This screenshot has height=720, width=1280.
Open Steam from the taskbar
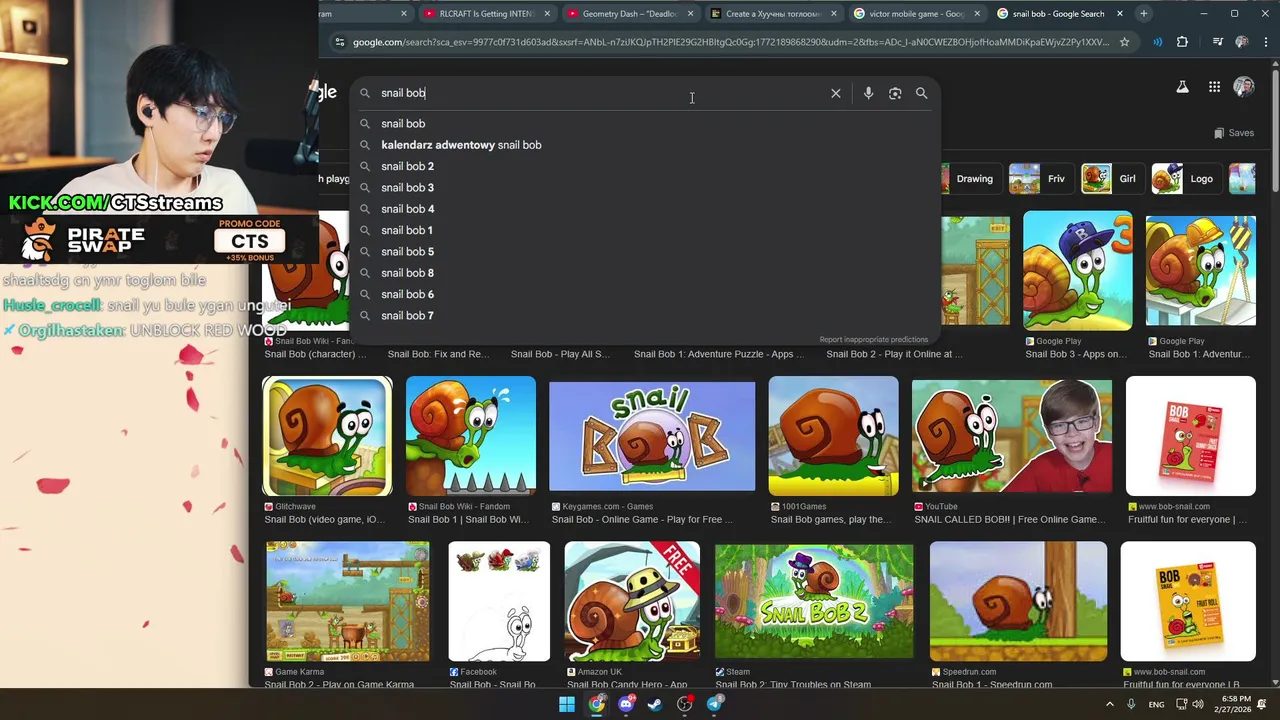tap(655, 704)
